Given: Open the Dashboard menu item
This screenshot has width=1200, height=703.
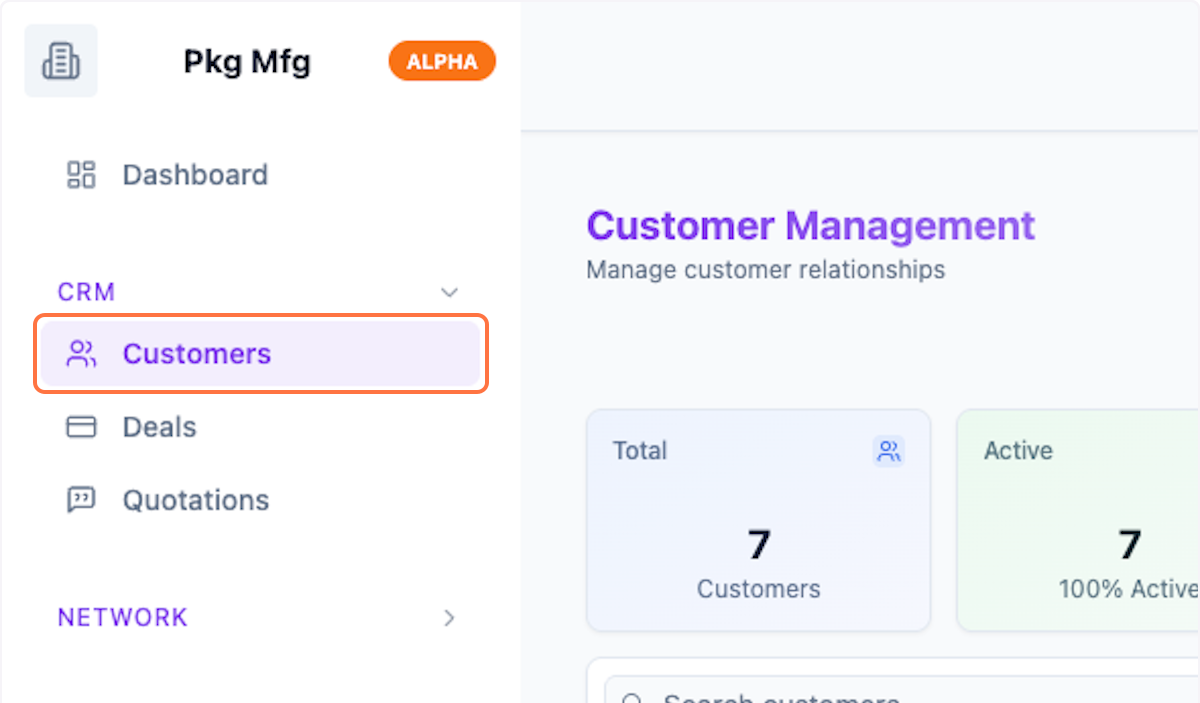Looking at the screenshot, I should coord(195,175).
